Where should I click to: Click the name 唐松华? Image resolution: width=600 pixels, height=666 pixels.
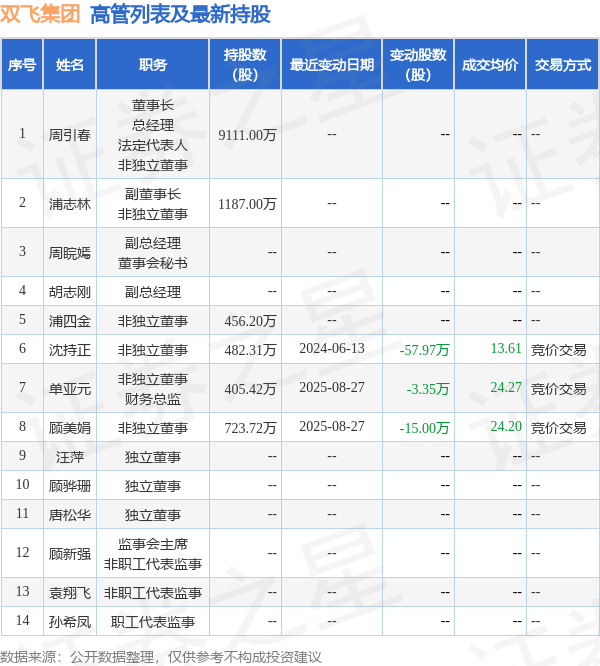coord(70,515)
